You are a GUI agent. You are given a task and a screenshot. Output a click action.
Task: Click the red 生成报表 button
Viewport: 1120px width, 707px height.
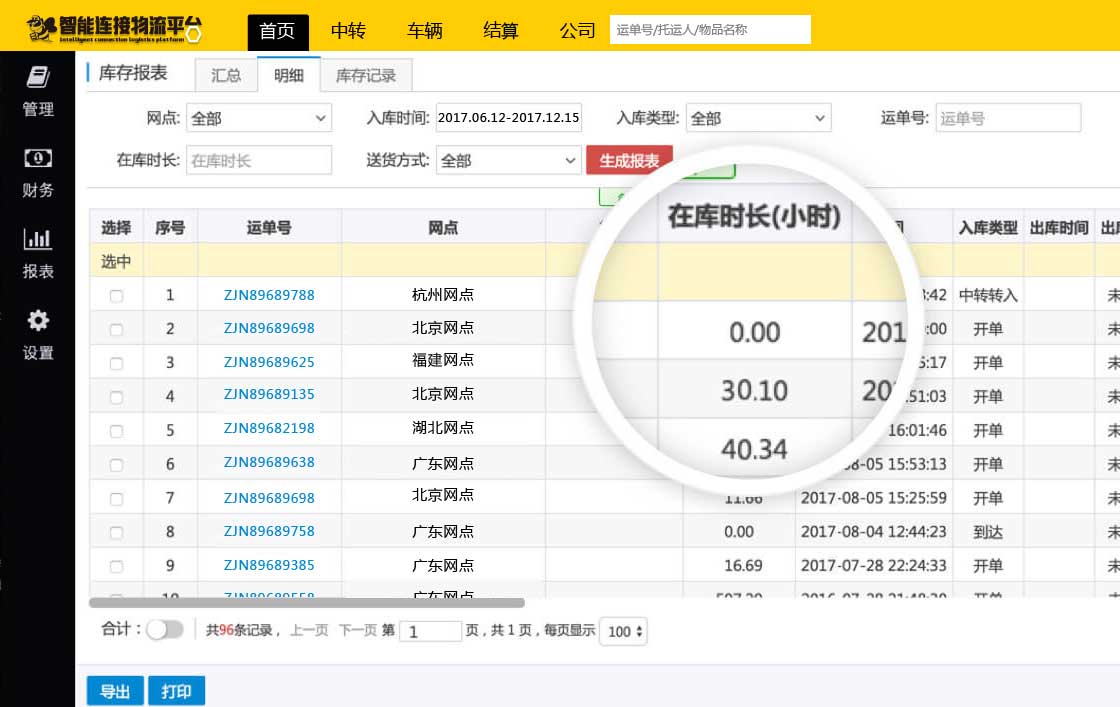[x=629, y=160]
